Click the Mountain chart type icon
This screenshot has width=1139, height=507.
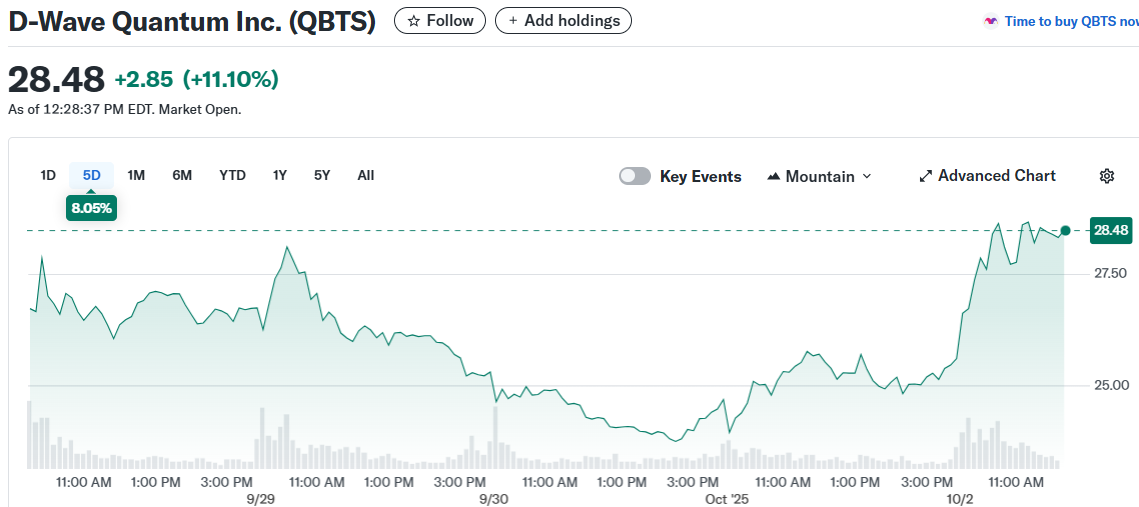coord(773,177)
